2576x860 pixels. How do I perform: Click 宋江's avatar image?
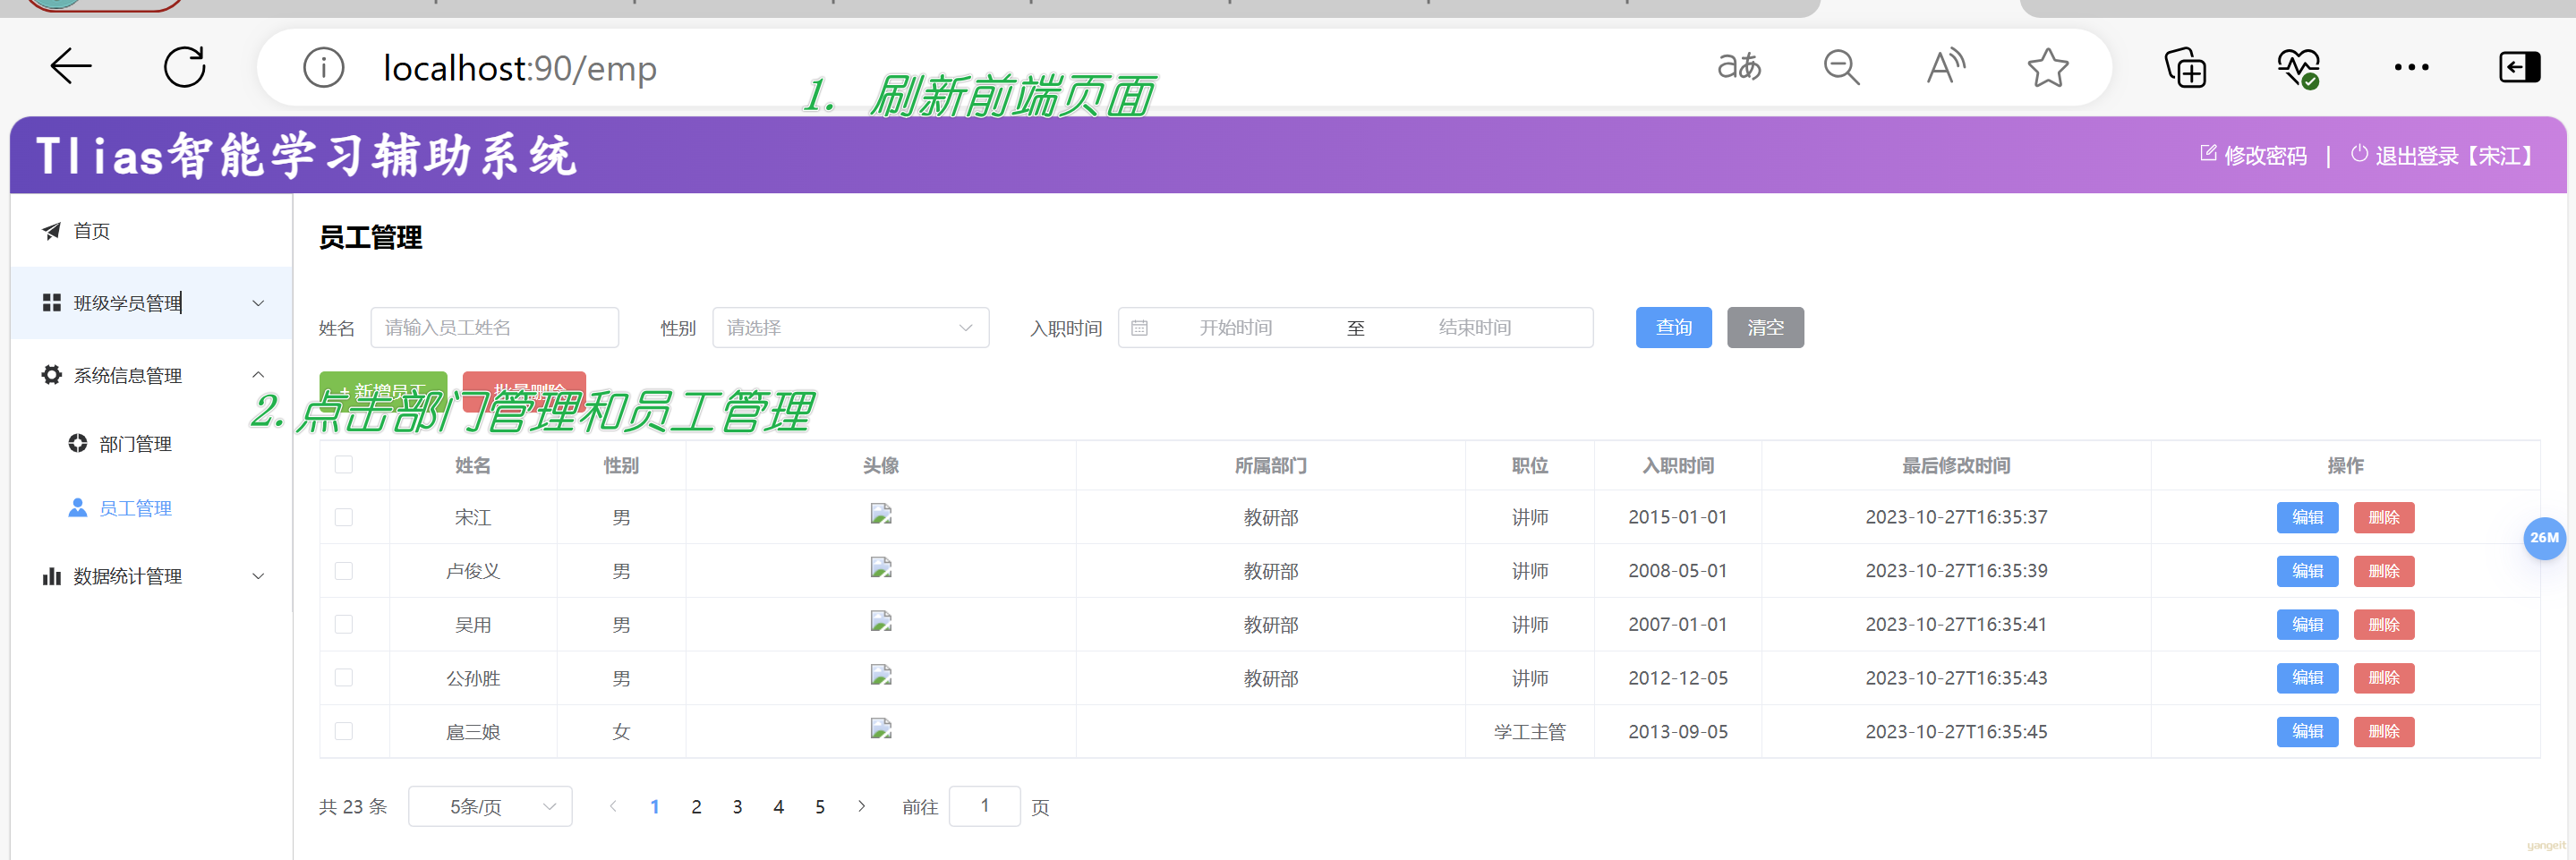click(880, 514)
